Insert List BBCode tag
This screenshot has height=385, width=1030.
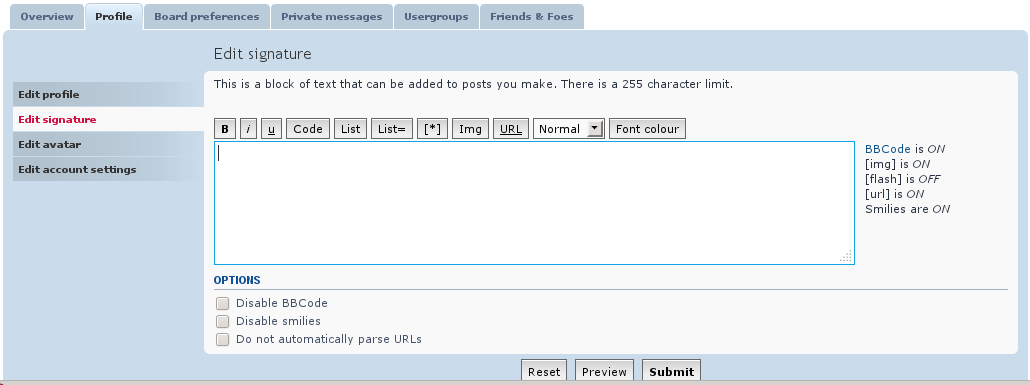tap(350, 129)
